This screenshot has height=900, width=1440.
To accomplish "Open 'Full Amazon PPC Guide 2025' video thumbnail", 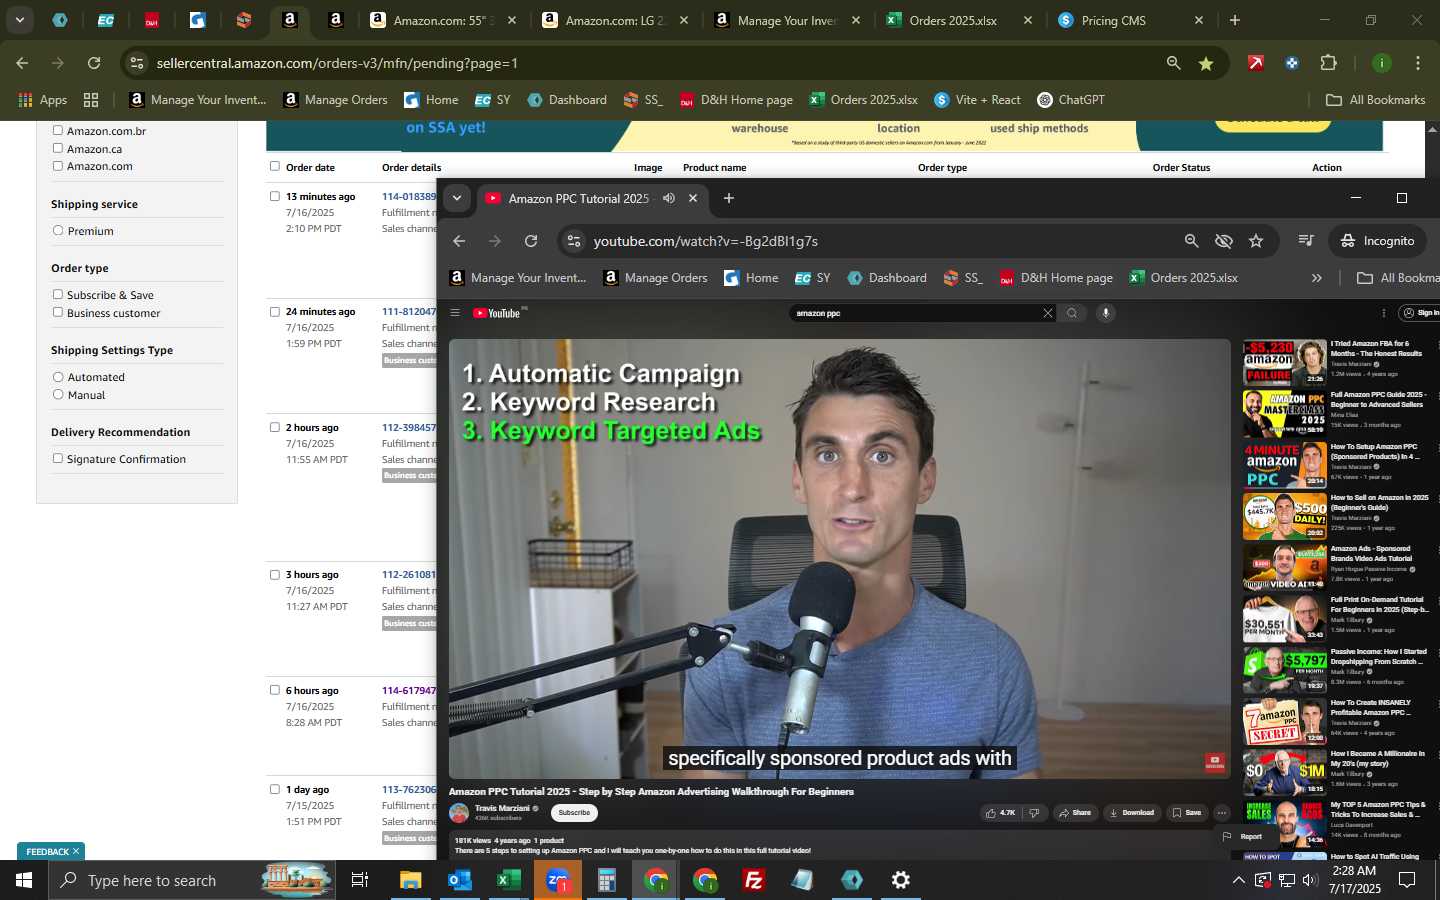I will pos(1285,413).
